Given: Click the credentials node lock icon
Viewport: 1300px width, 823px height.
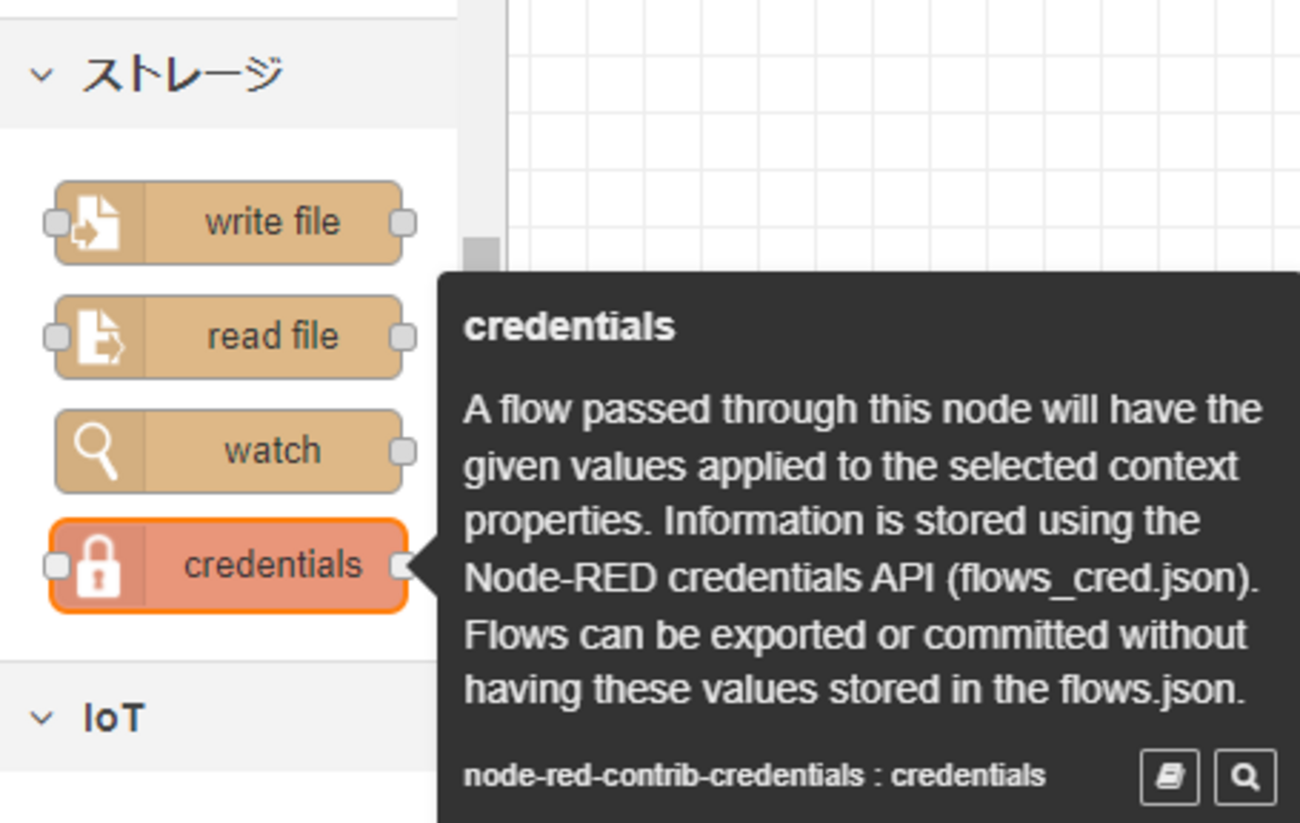Looking at the screenshot, I should pos(97,566).
